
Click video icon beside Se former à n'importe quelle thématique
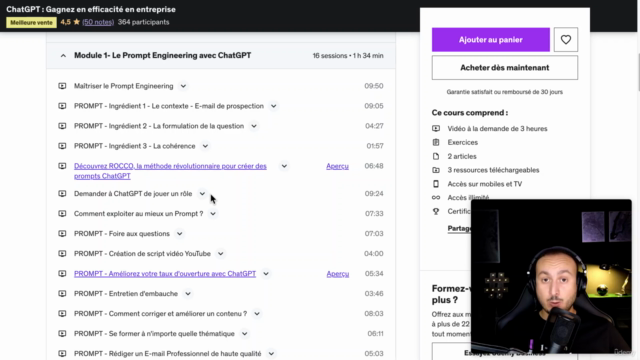62,333
